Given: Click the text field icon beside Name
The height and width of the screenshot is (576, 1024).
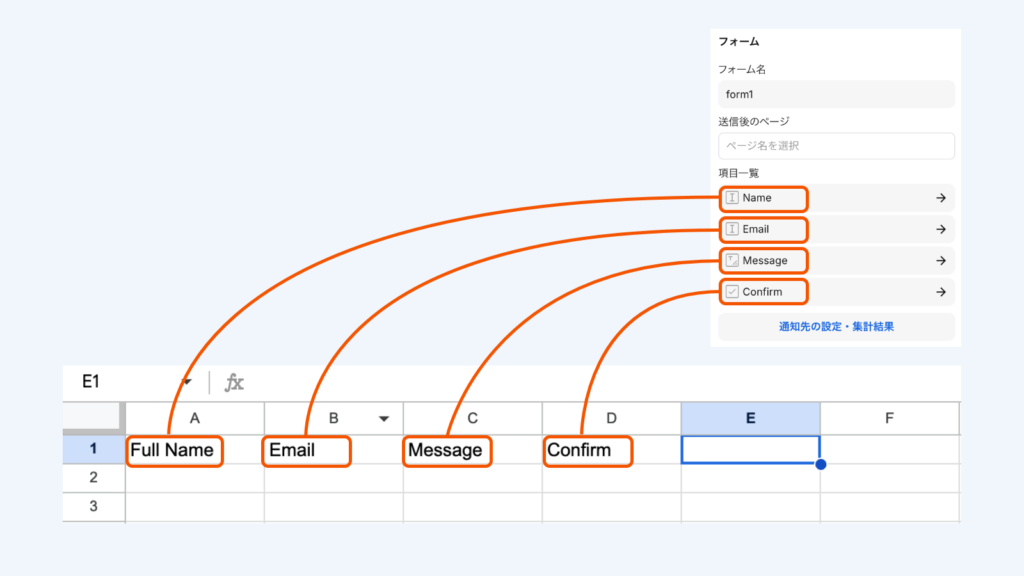Looking at the screenshot, I should [733, 198].
